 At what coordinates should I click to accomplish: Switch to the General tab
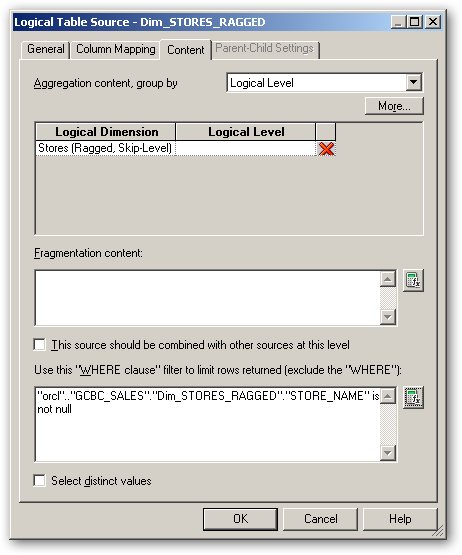46,49
